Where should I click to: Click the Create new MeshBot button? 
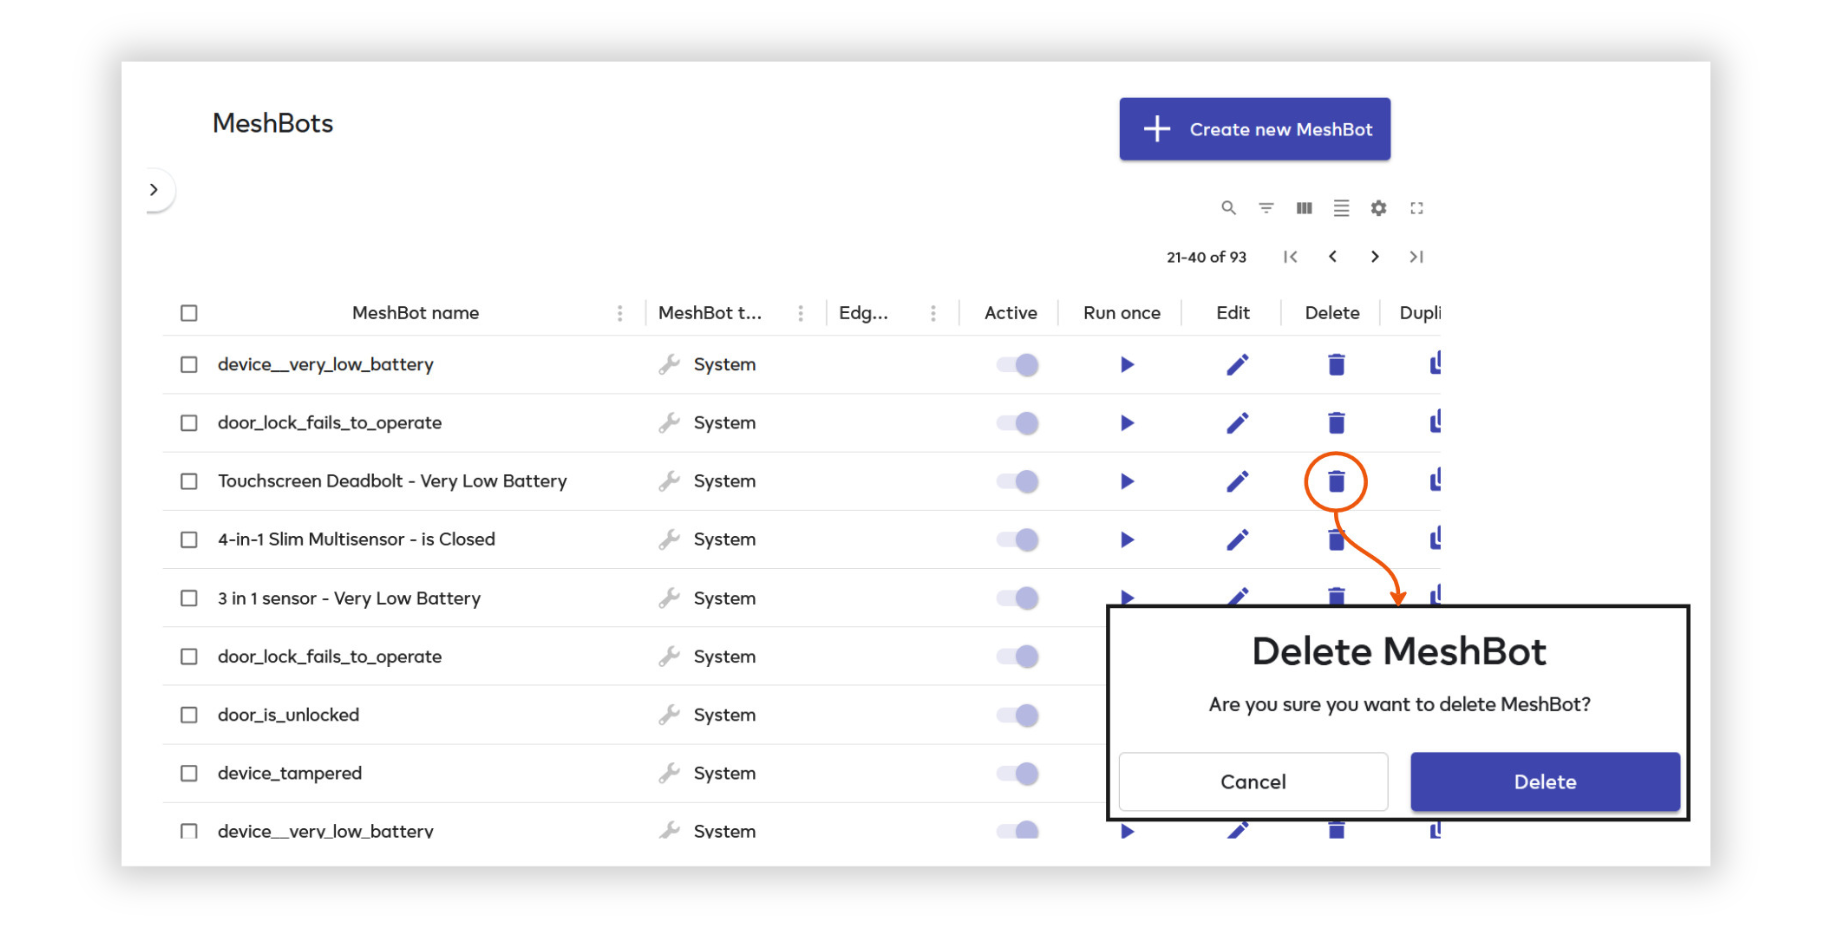(1254, 129)
